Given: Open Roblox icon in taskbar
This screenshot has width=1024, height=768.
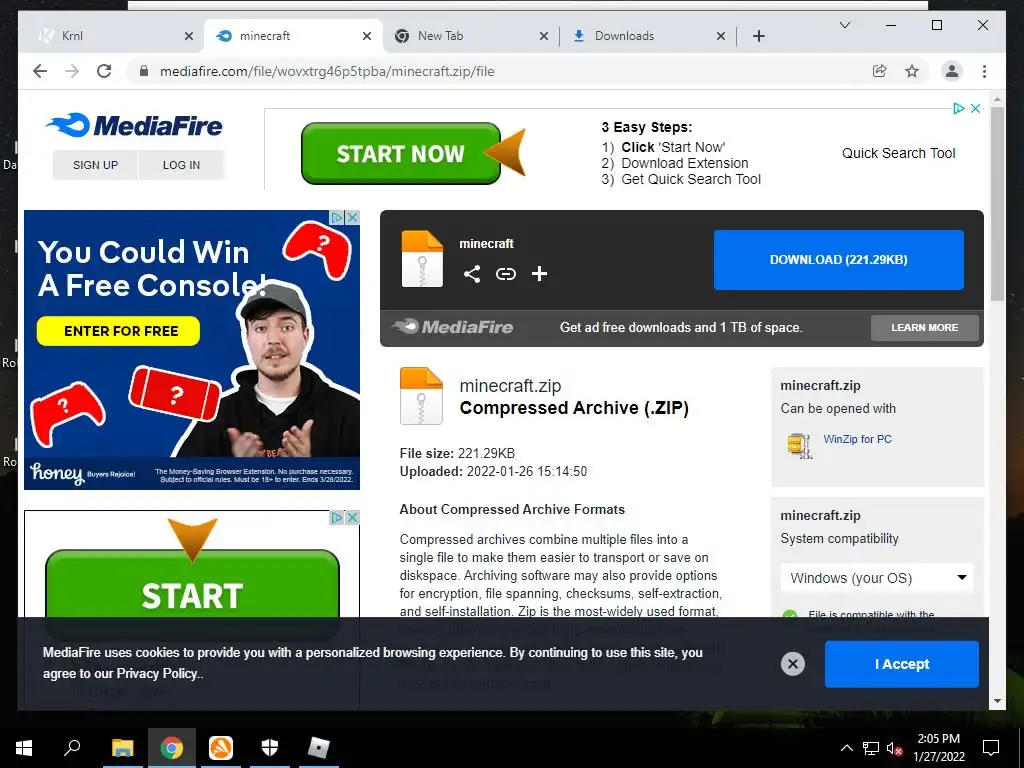Looking at the screenshot, I should point(319,748).
